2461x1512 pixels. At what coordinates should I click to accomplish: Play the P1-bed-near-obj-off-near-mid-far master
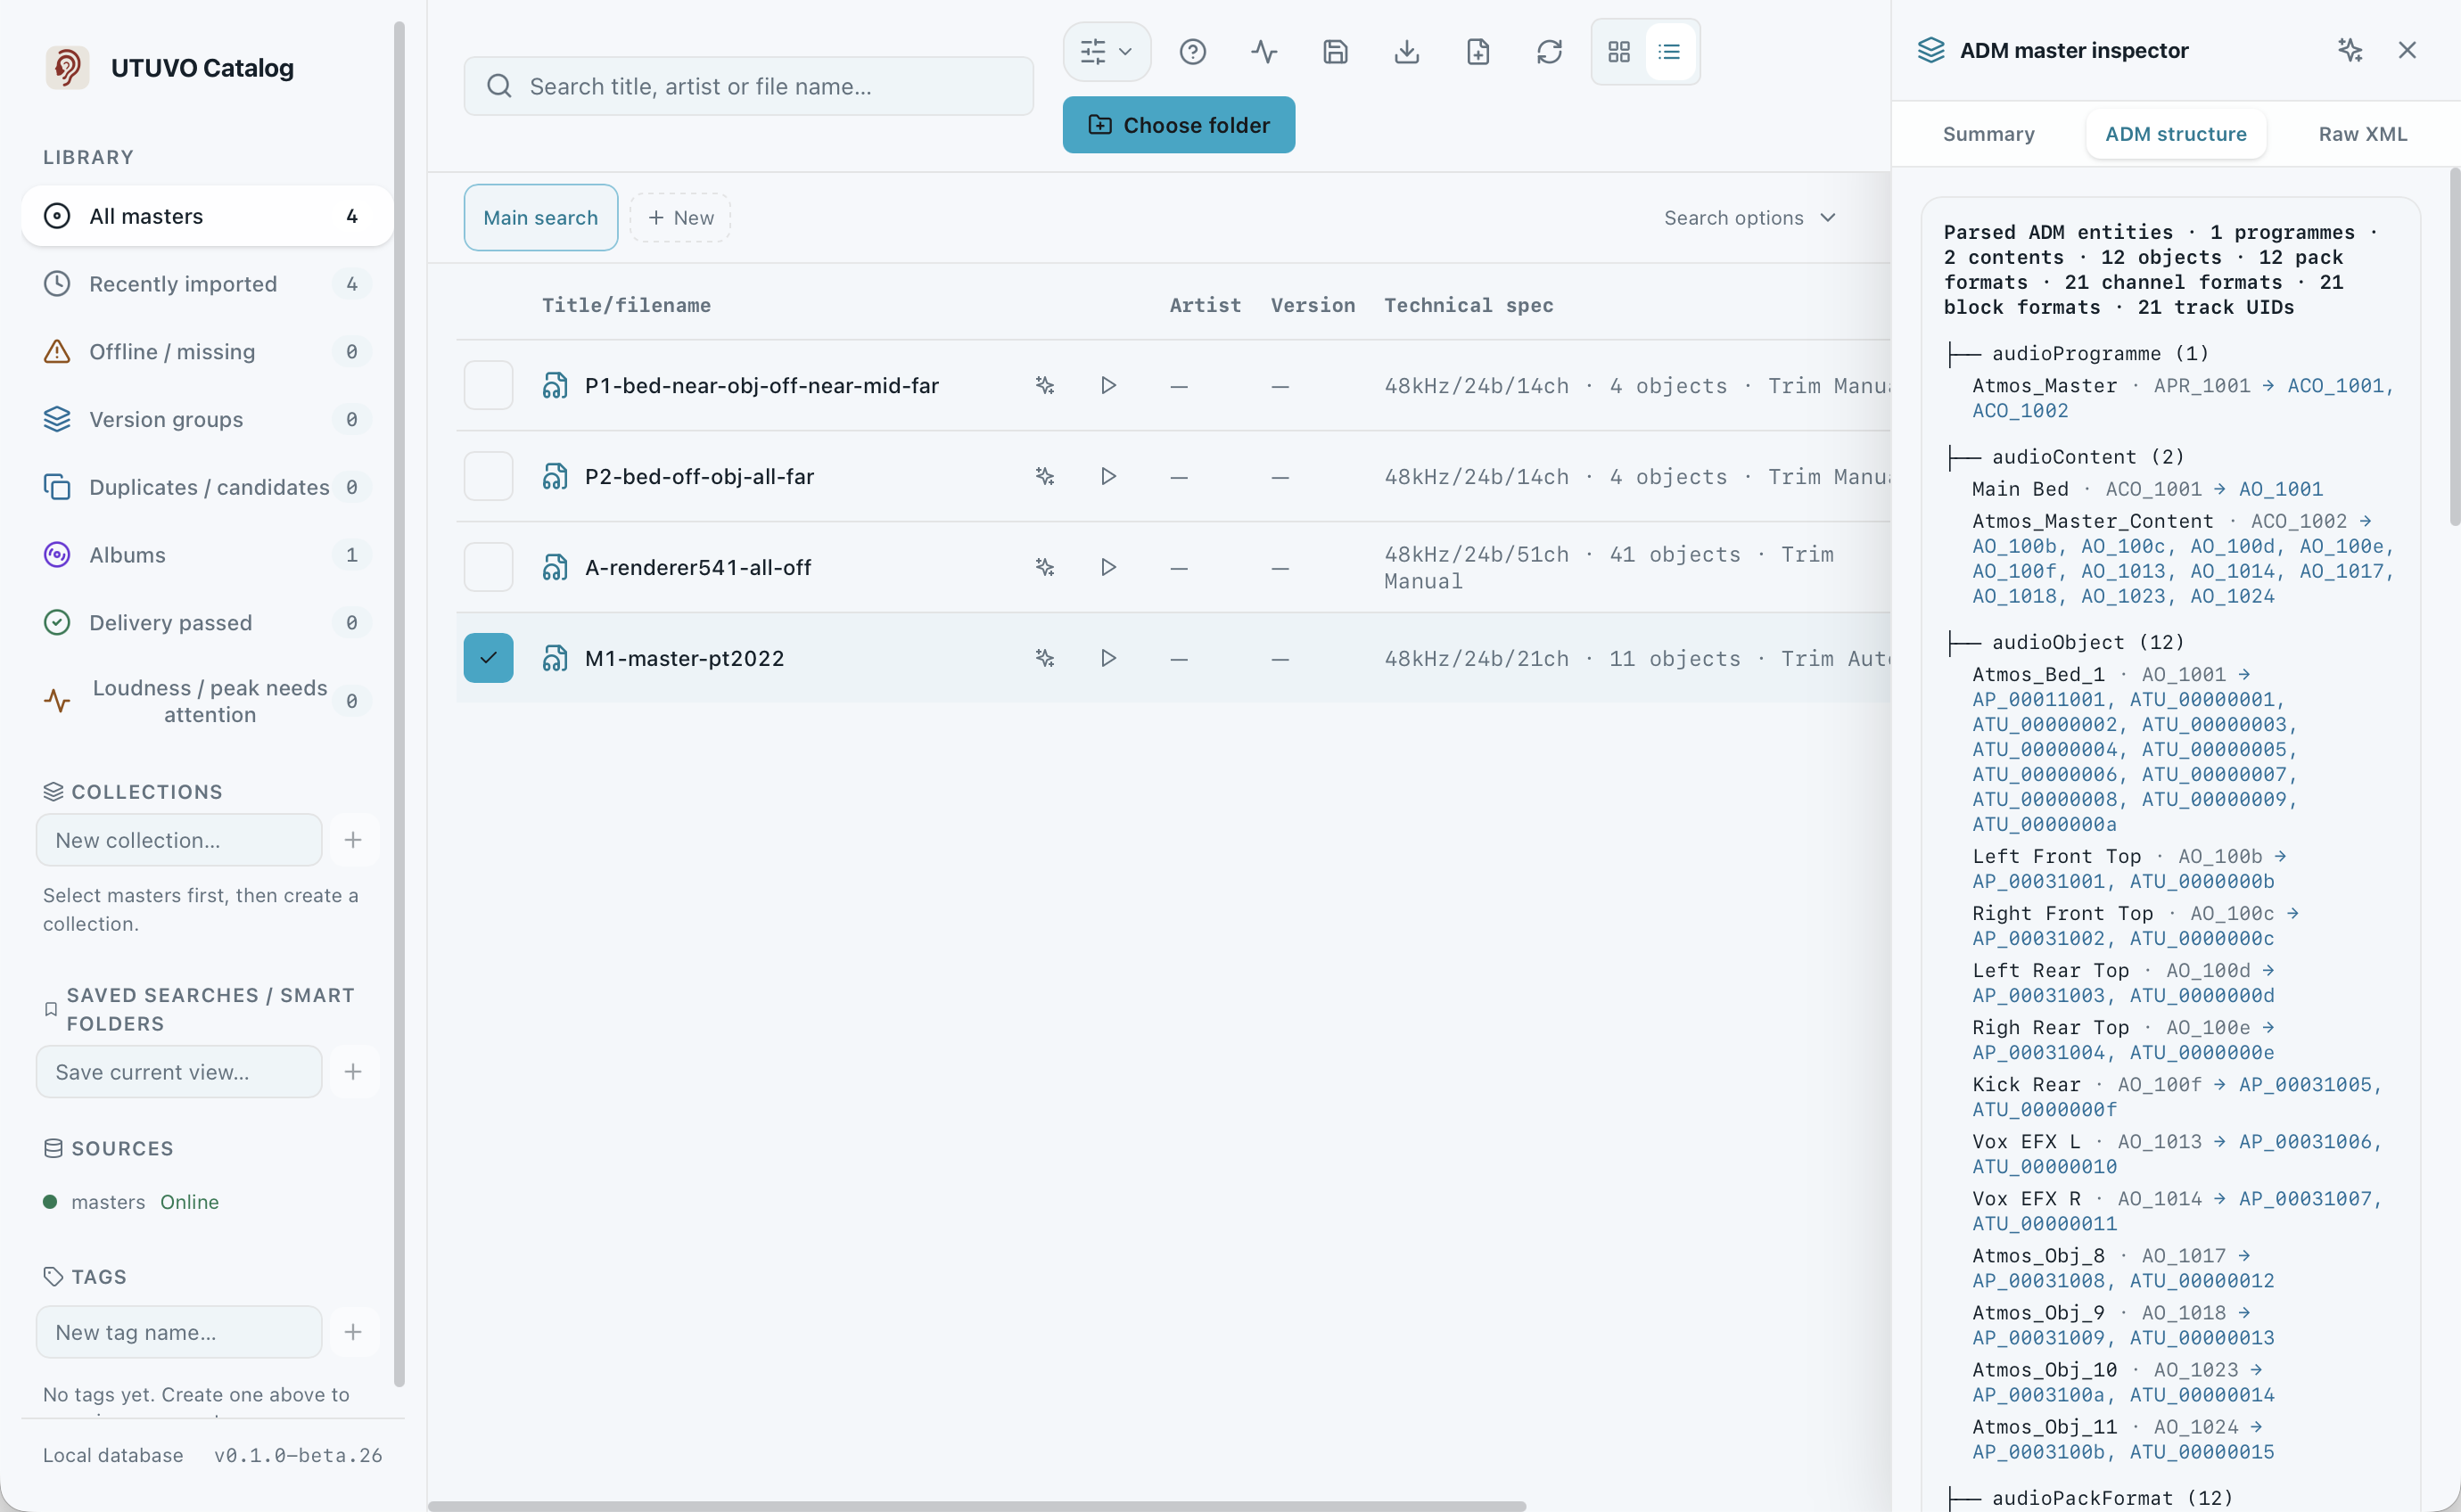[1108, 385]
